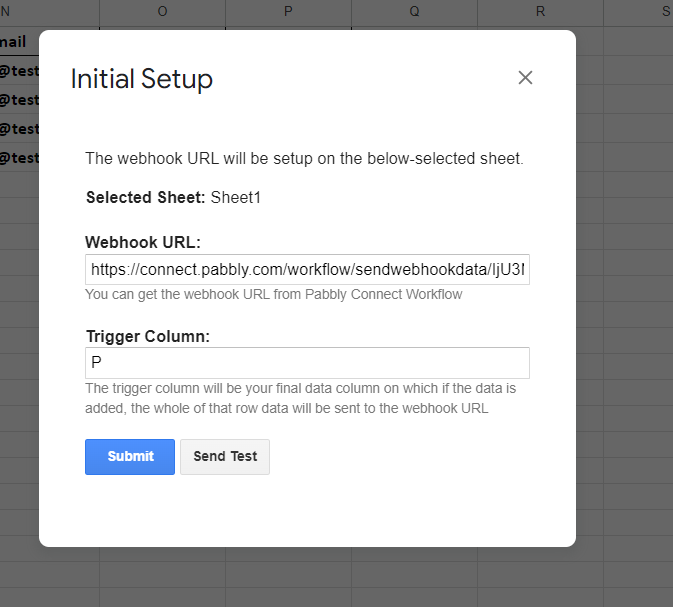Click 'The webhook URL will be setup' sentence
This screenshot has height=607, width=673.
pyautogui.click(x=304, y=158)
